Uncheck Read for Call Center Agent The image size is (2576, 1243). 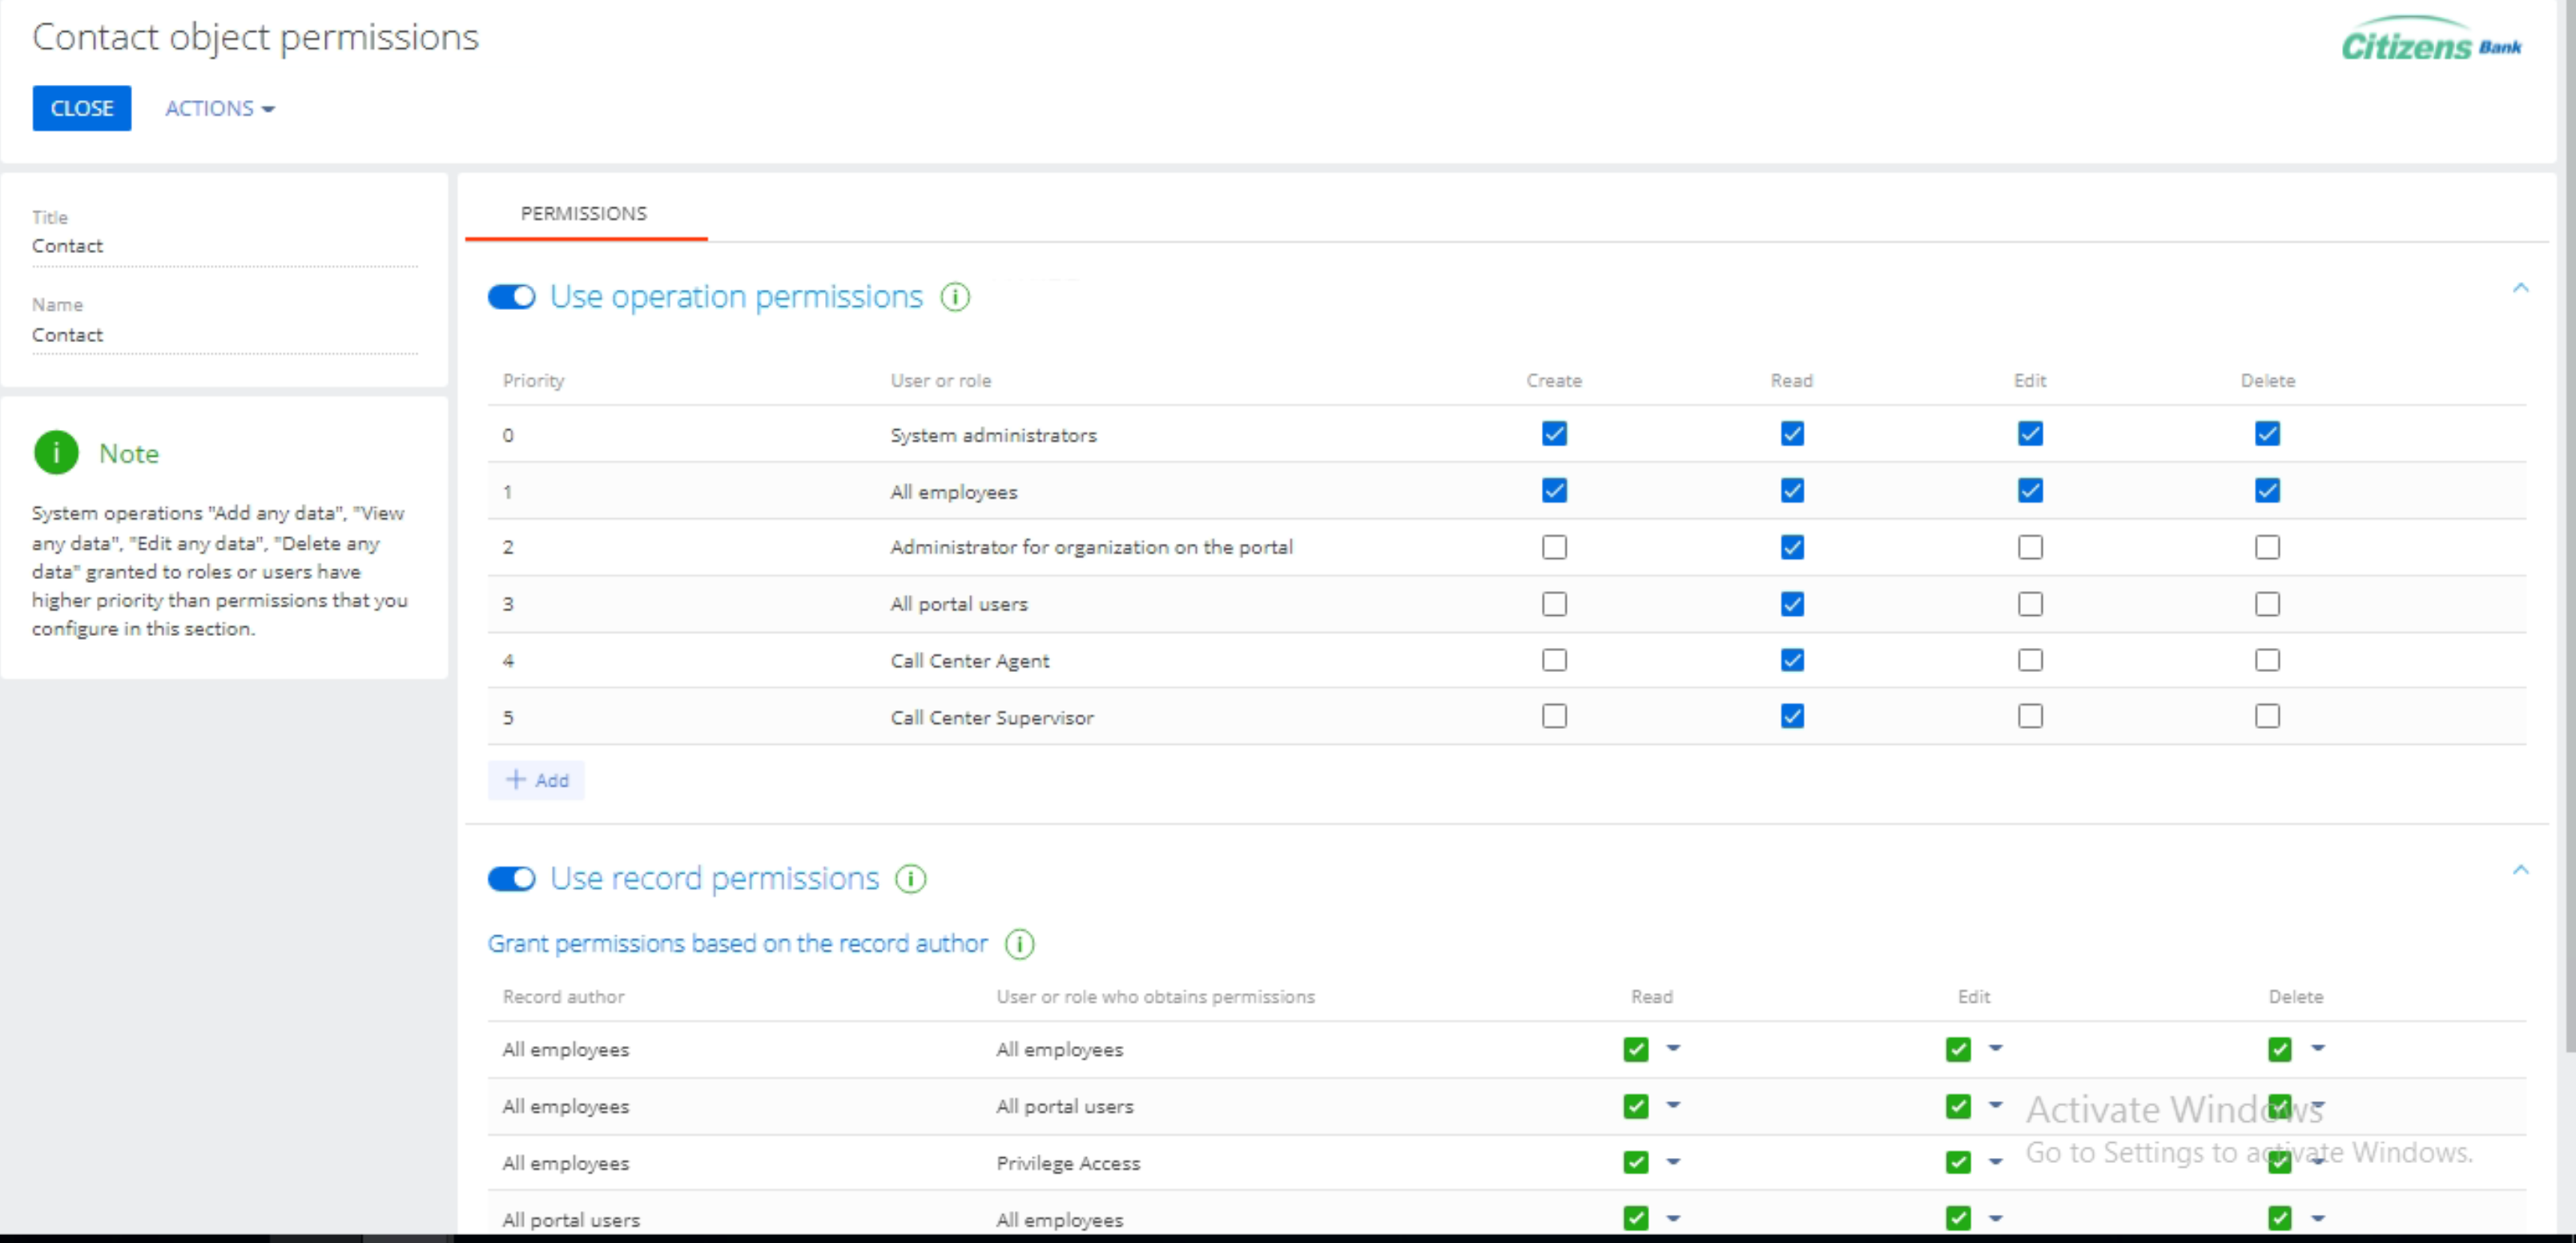1792,660
